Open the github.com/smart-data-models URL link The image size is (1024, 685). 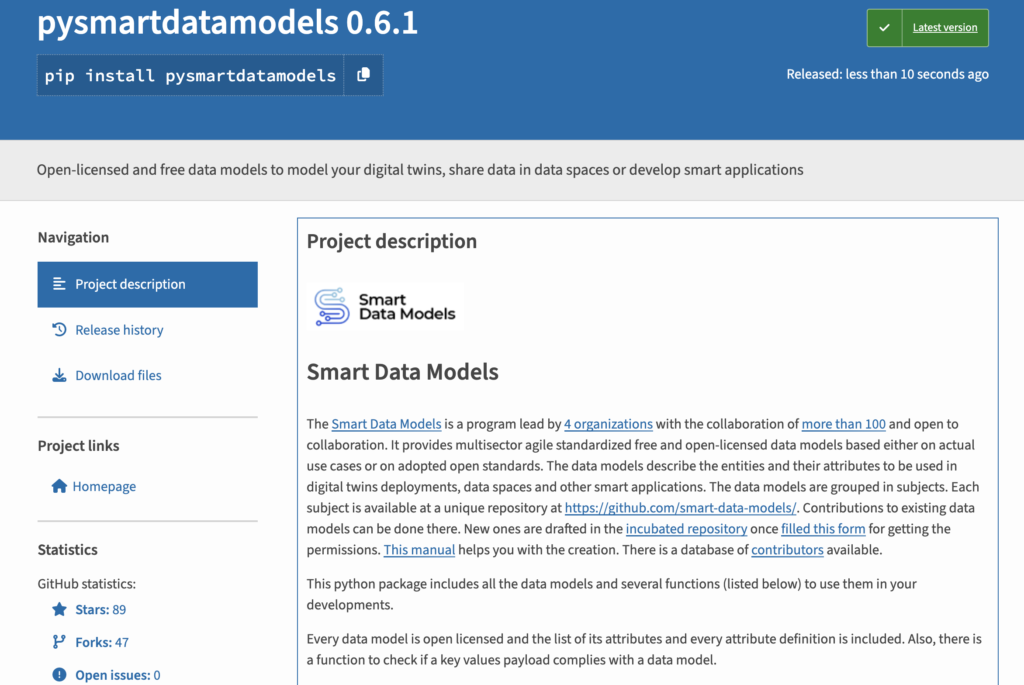(x=680, y=507)
